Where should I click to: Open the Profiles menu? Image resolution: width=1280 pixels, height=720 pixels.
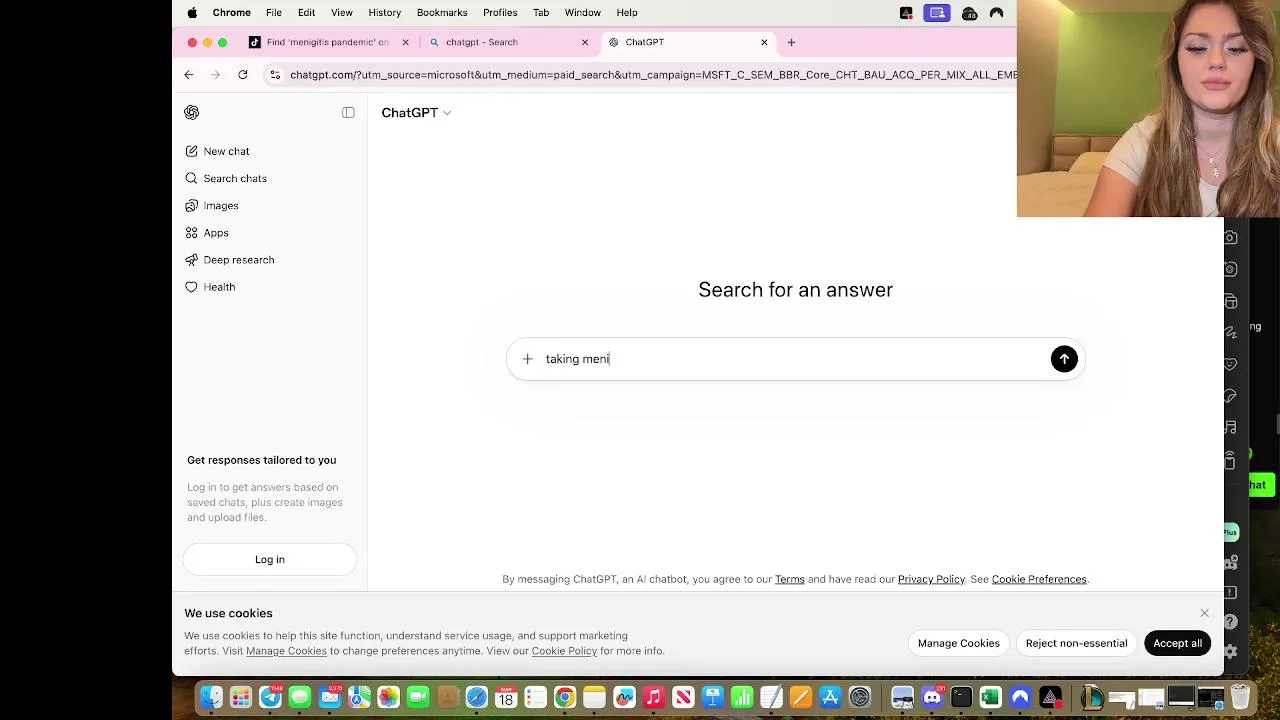500,12
